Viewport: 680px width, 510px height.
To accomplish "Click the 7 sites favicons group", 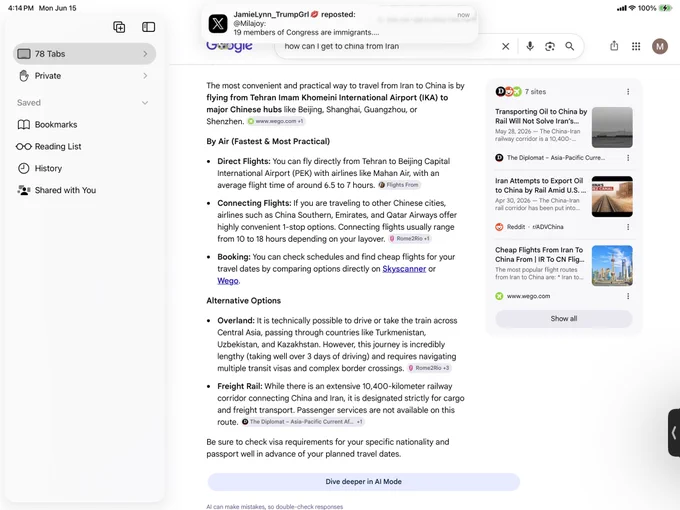I will coord(508,92).
